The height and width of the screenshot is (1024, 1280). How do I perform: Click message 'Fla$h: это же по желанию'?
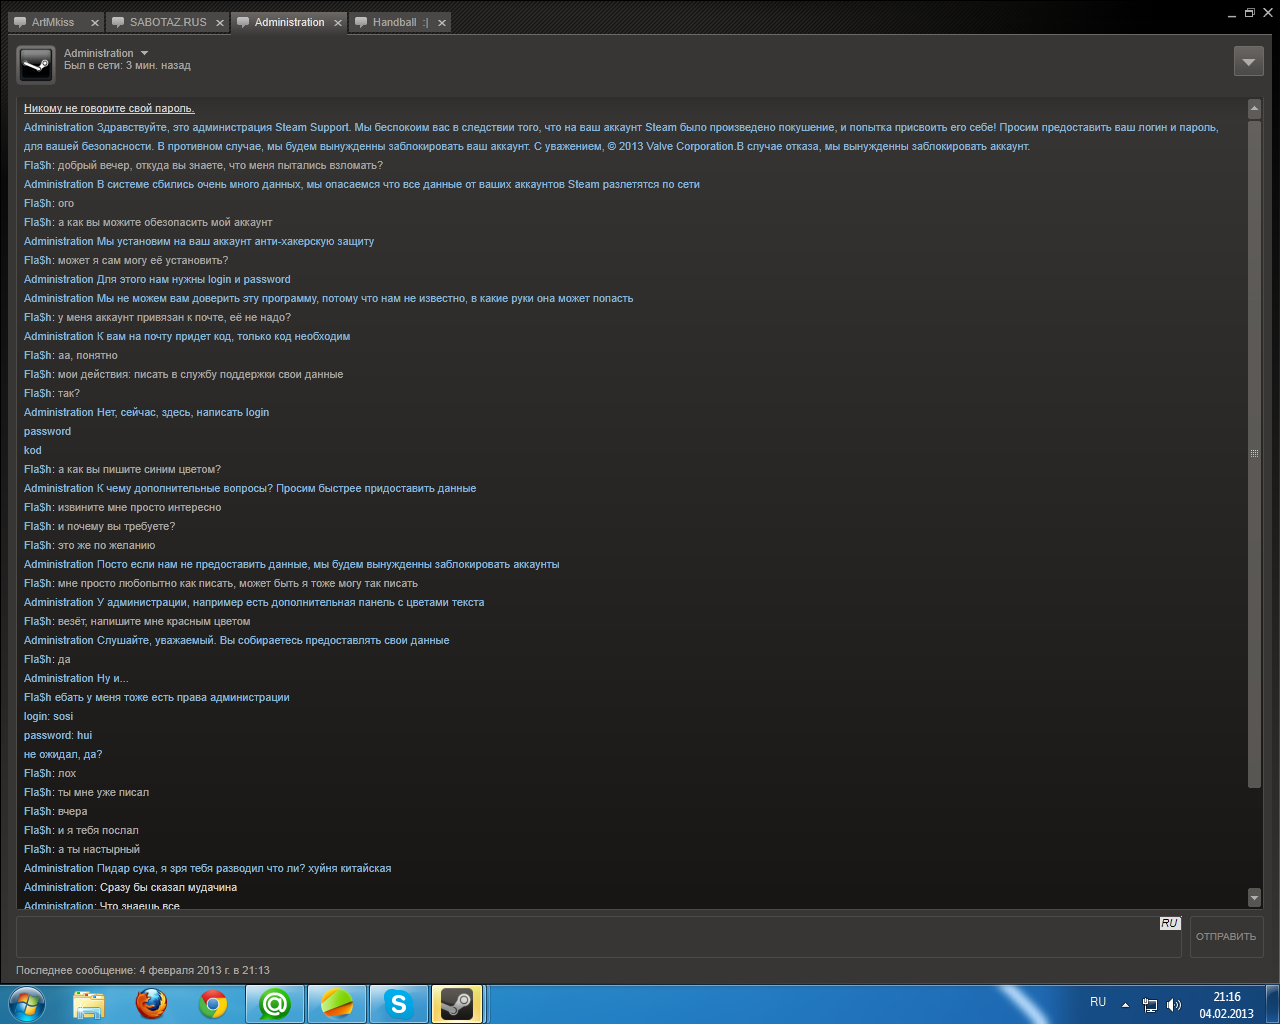[x=90, y=545]
